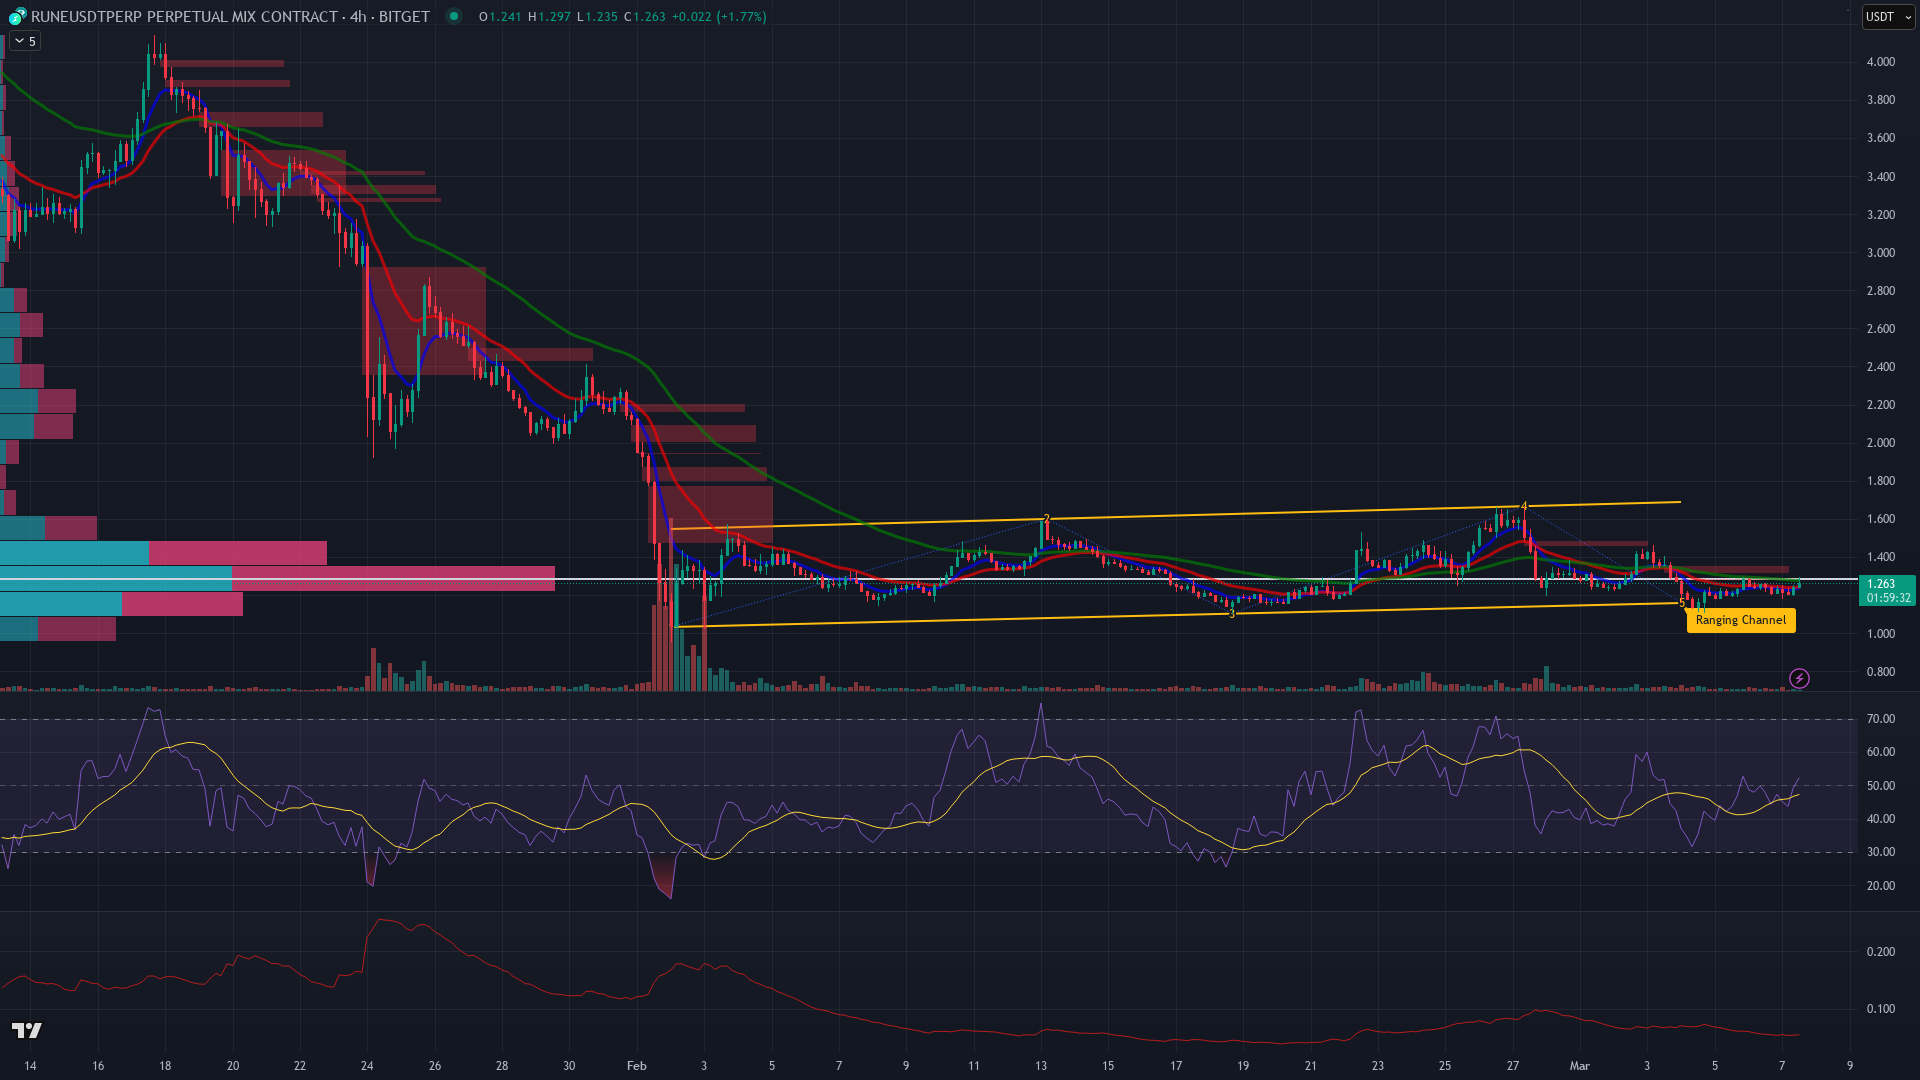Image resolution: width=1920 pixels, height=1080 pixels.
Task: Select the wave label 3 marker
Action: click(x=1232, y=613)
